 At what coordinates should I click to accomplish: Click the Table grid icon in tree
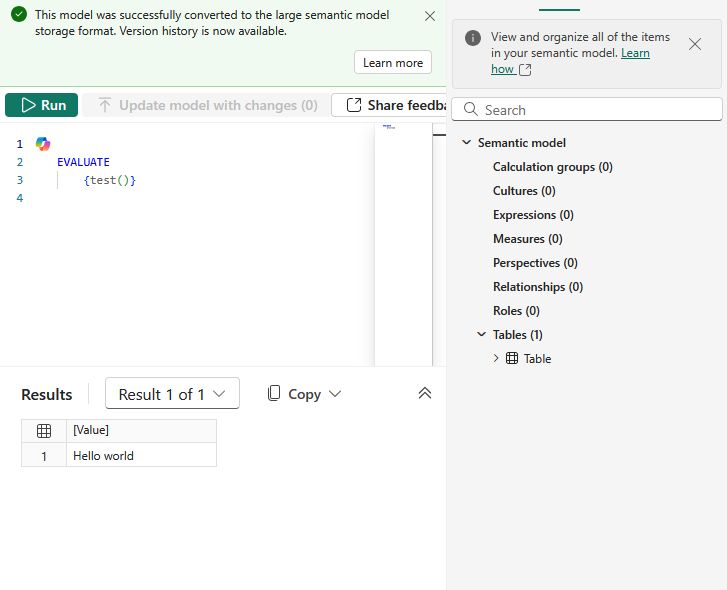tap(512, 359)
